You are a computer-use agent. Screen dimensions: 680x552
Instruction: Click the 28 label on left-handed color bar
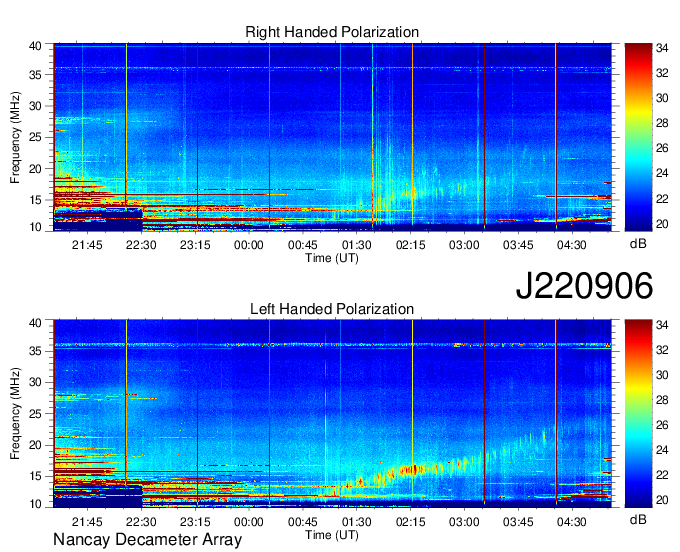point(662,400)
